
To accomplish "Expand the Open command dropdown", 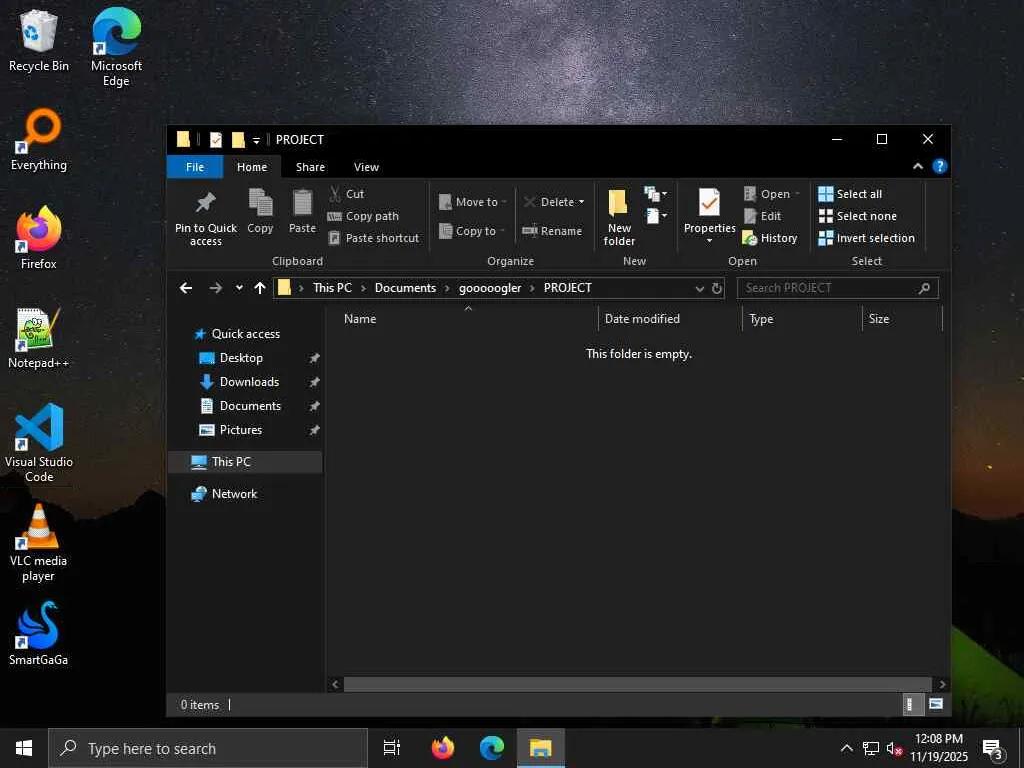I will click(797, 194).
